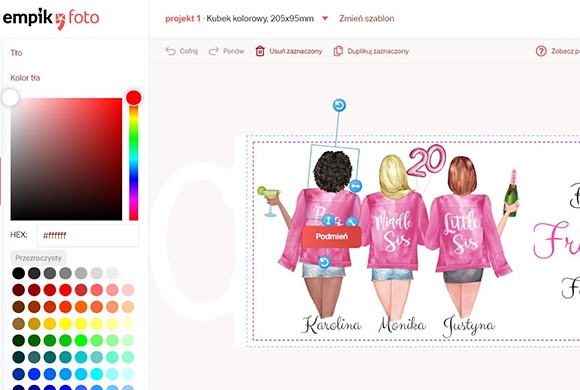Click the top rotate handle above selection
This screenshot has height=390, width=580.
[x=339, y=105]
